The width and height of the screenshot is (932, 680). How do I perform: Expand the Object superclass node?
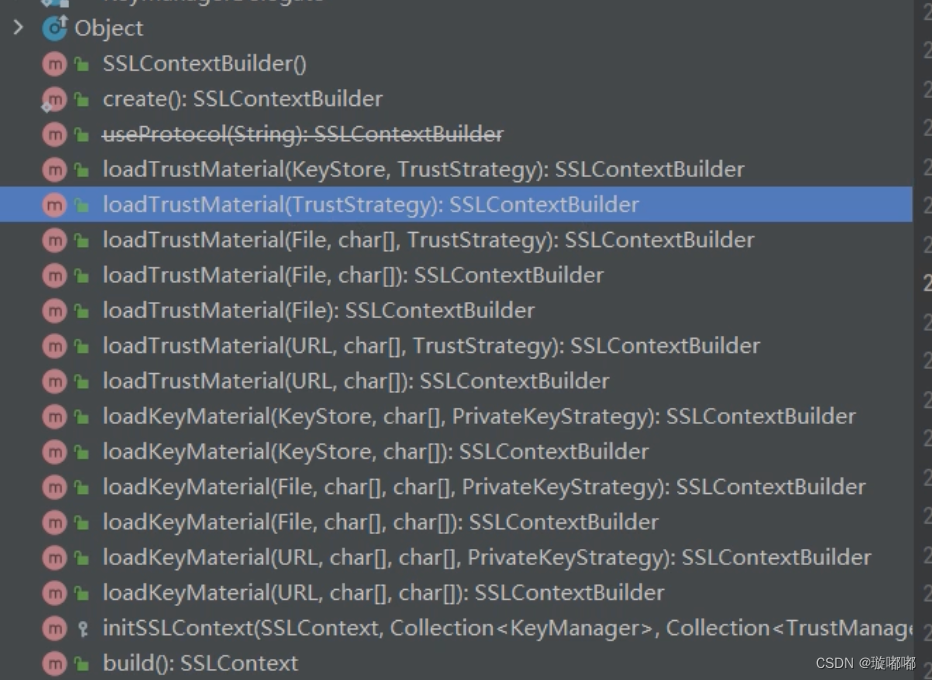pyautogui.click(x=18, y=28)
